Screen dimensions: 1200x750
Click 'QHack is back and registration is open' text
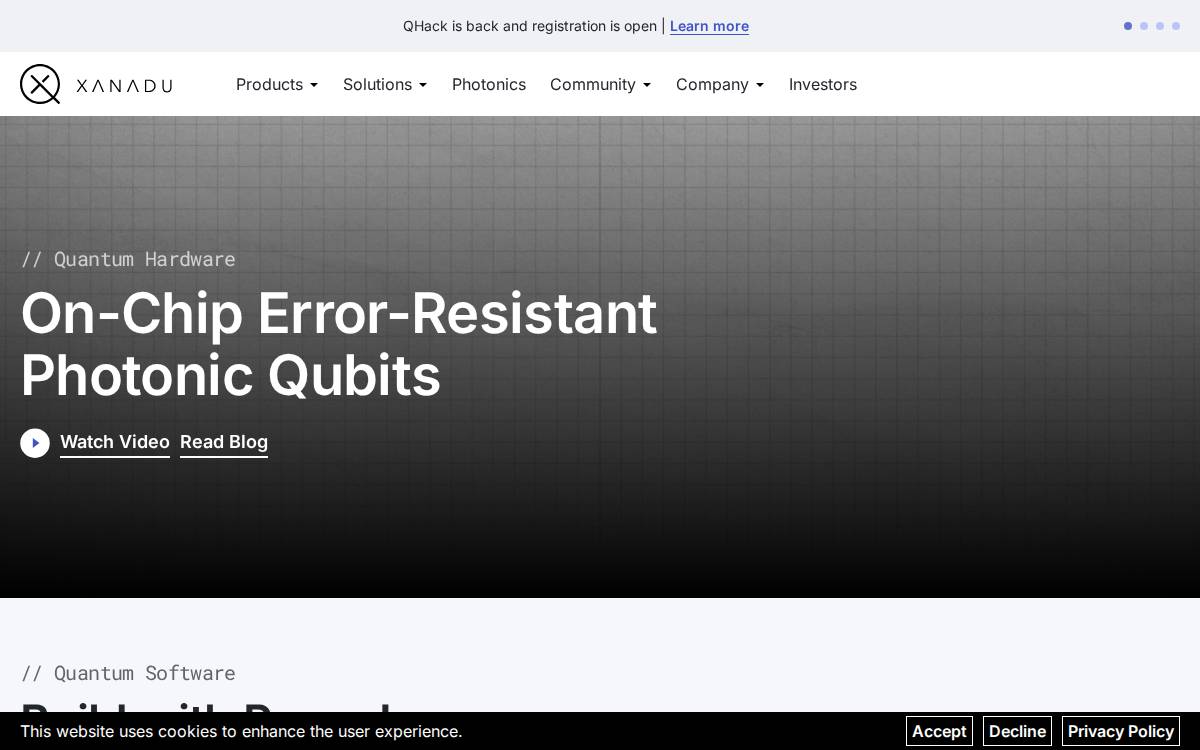530,26
